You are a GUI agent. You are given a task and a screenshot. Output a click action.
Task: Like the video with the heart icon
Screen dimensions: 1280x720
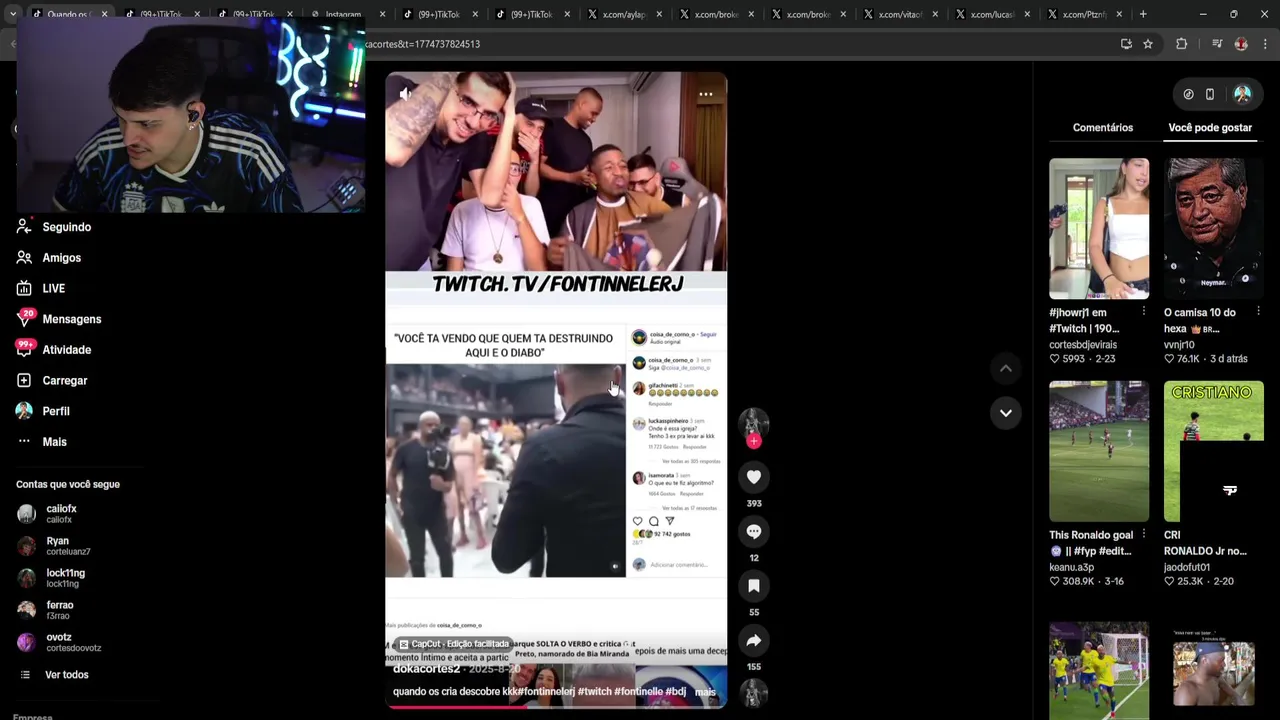pos(754,477)
